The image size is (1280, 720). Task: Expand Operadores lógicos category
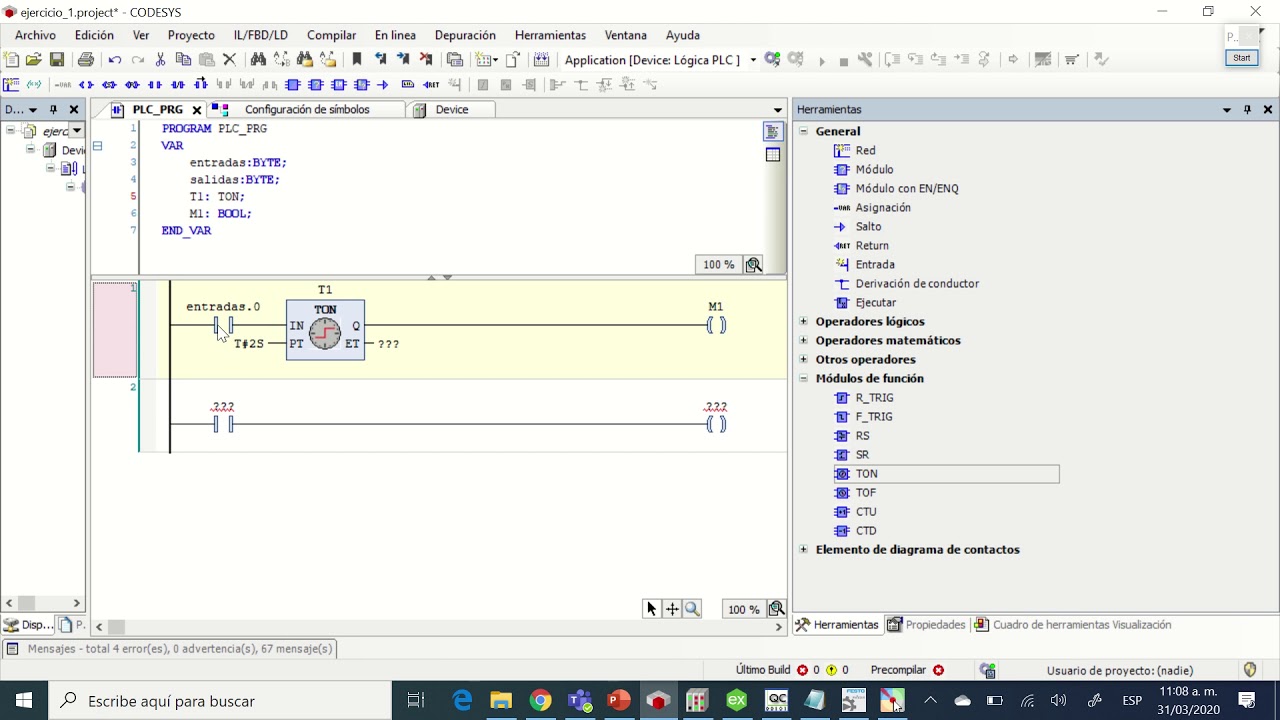[x=803, y=322]
